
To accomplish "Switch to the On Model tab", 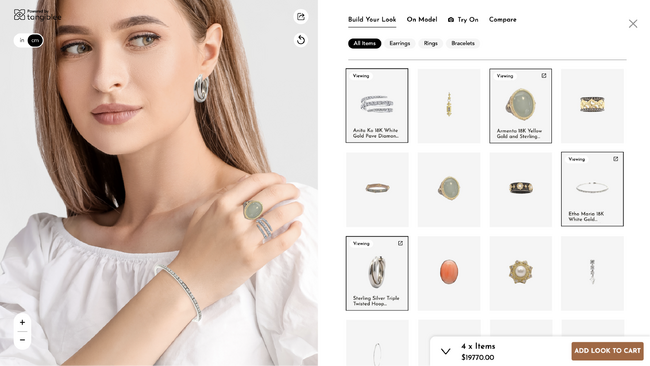I will coord(422,19).
